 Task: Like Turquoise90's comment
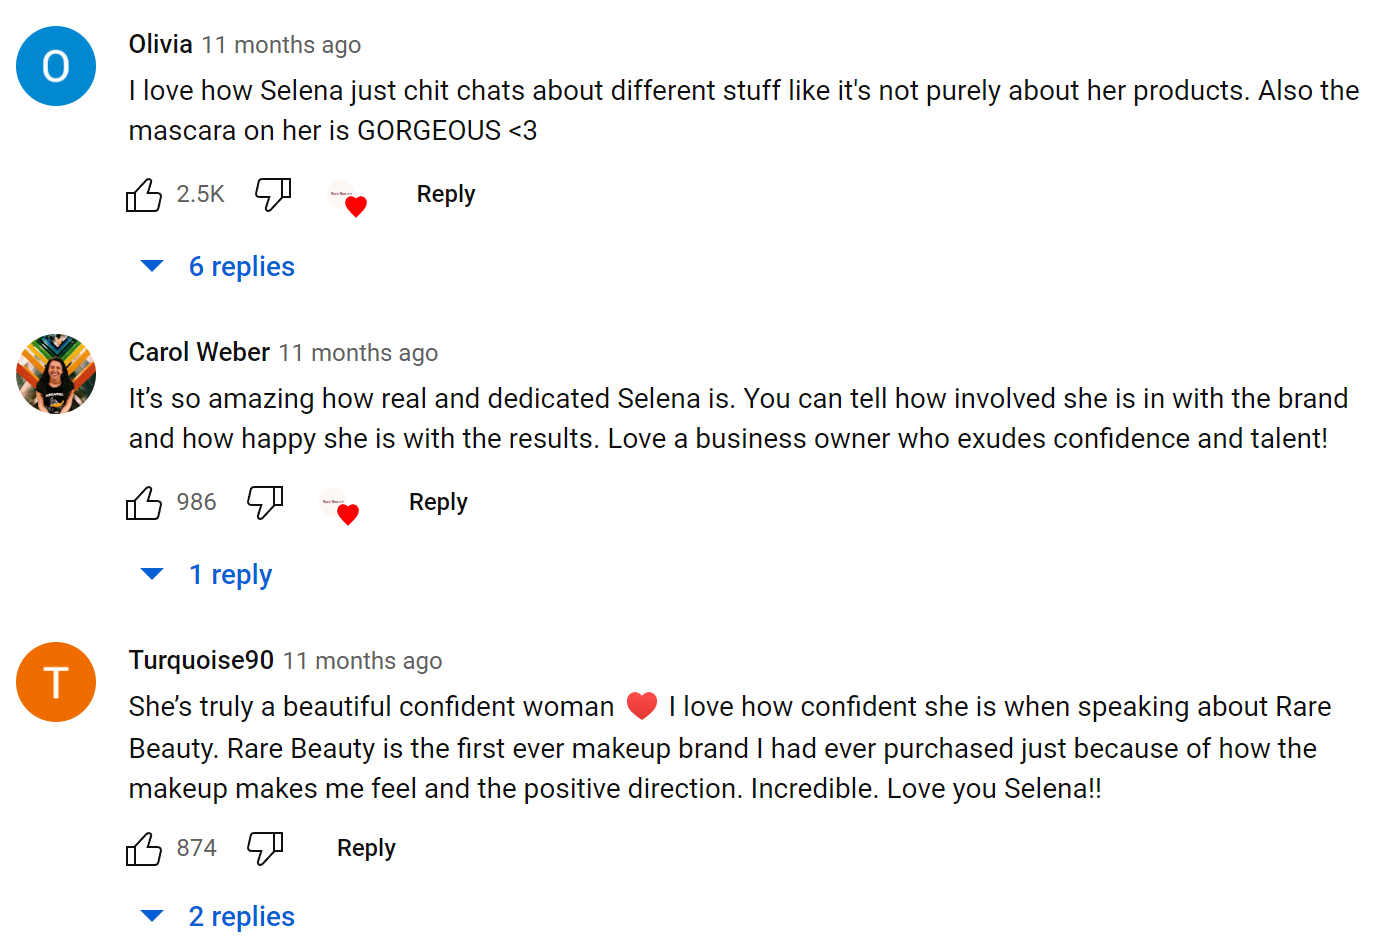coord(144,849)
